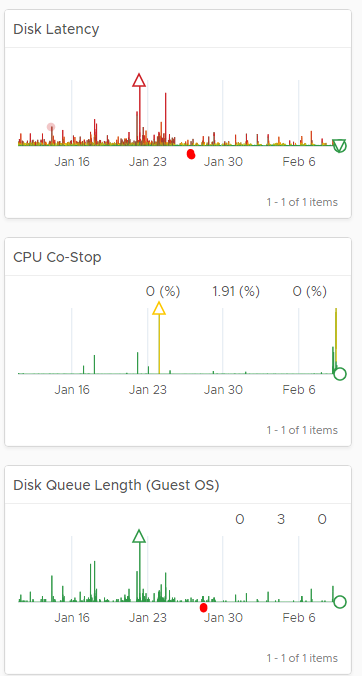
Task: Click the 1.91 (%) value in CPU Co-Stop
Action: [236, 292]
